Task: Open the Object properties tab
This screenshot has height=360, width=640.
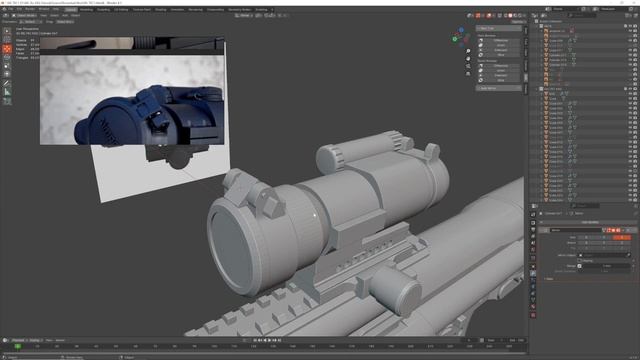Action: (533, 267)
